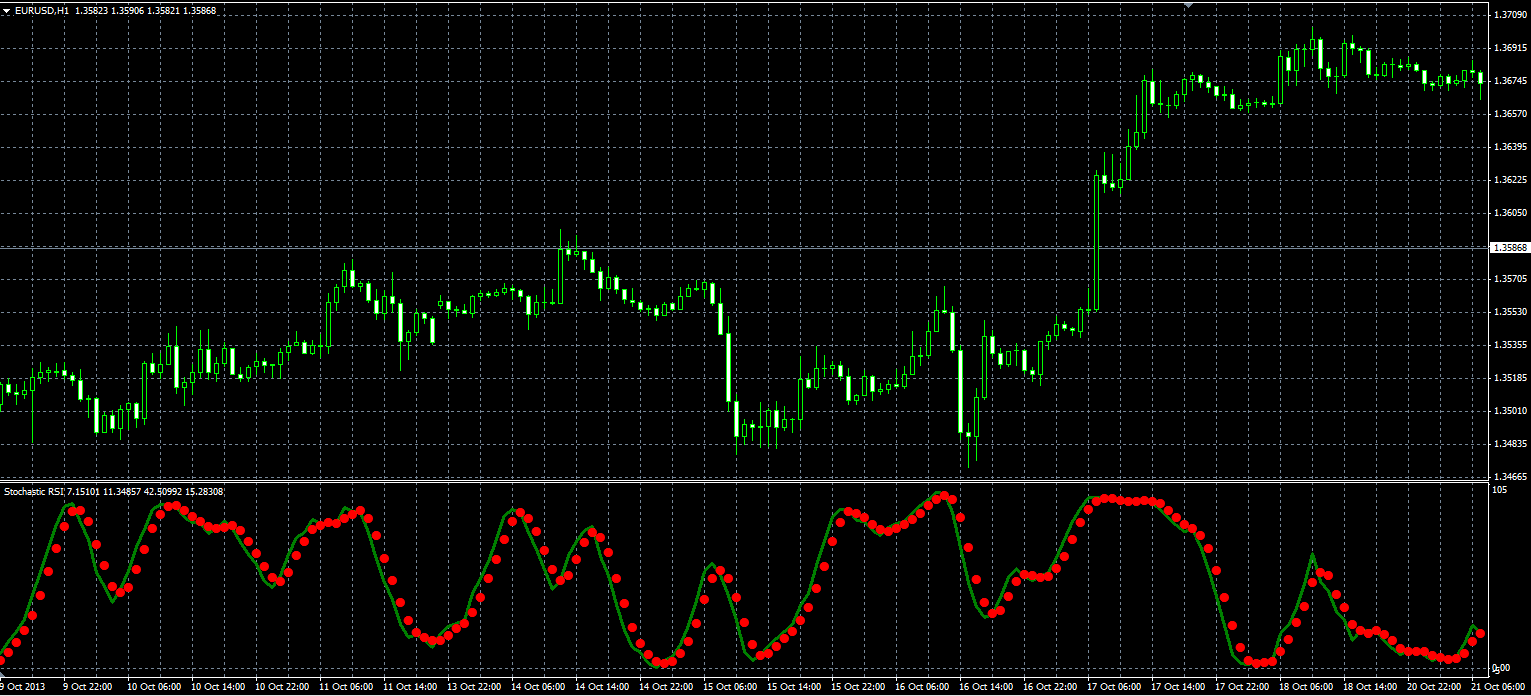Click price scale value 1.34835
Viewport: 1531px width, 696px height.
(1510, 444)
